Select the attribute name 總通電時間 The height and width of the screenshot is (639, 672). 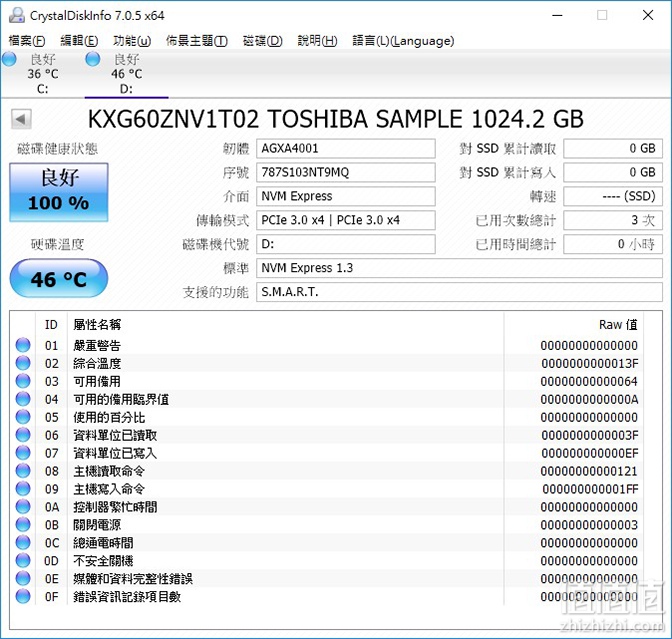(103, 543)
